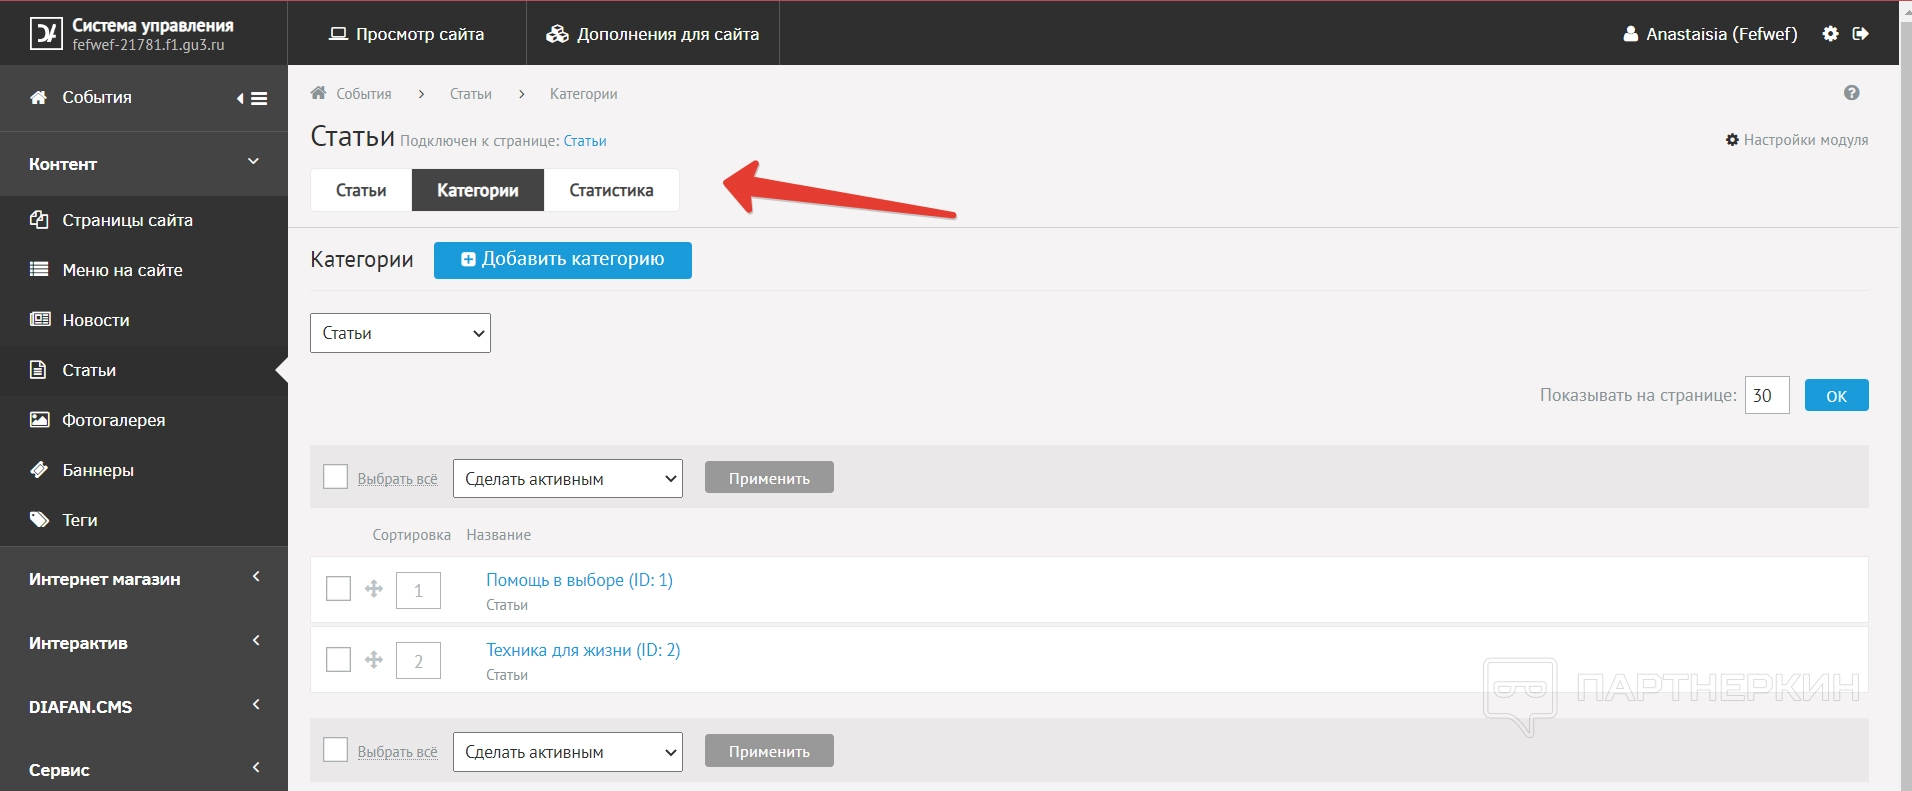Open settings via the top-right gear icon
This screenshot has width=1912, height=791.
(x=1830, y=34)
